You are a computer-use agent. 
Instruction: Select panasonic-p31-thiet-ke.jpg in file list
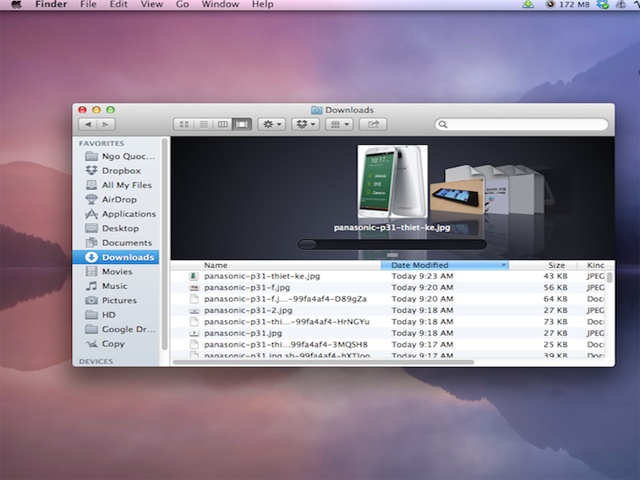click(388, 276)
